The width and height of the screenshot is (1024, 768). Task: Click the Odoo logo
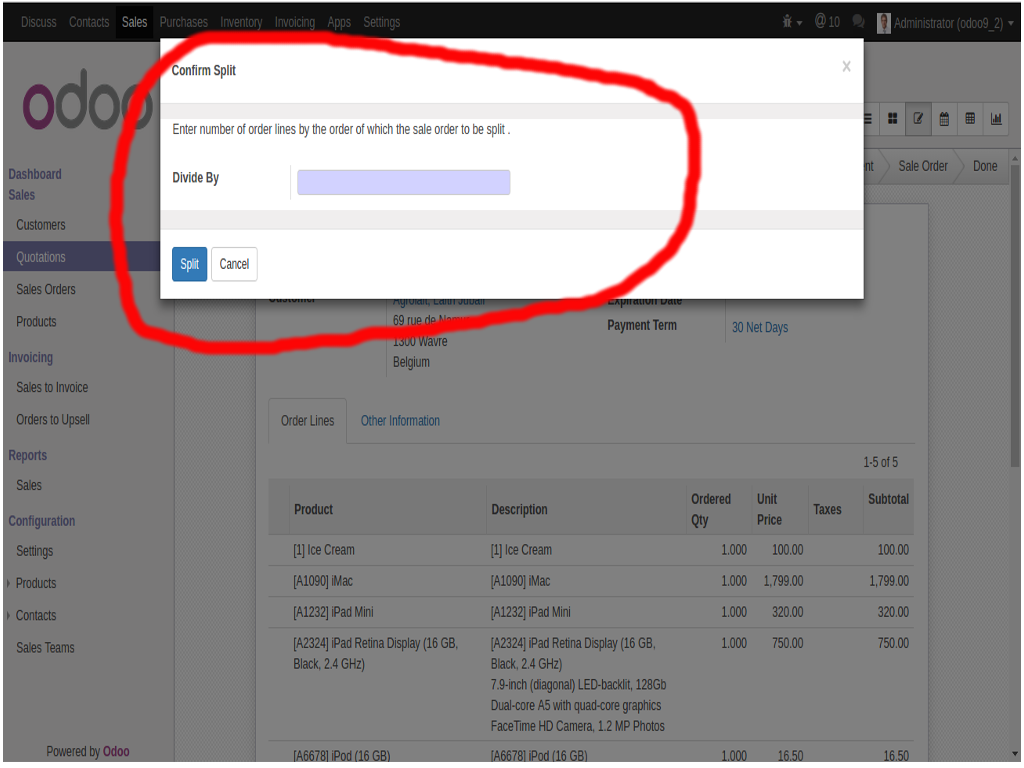coord(88,99)
